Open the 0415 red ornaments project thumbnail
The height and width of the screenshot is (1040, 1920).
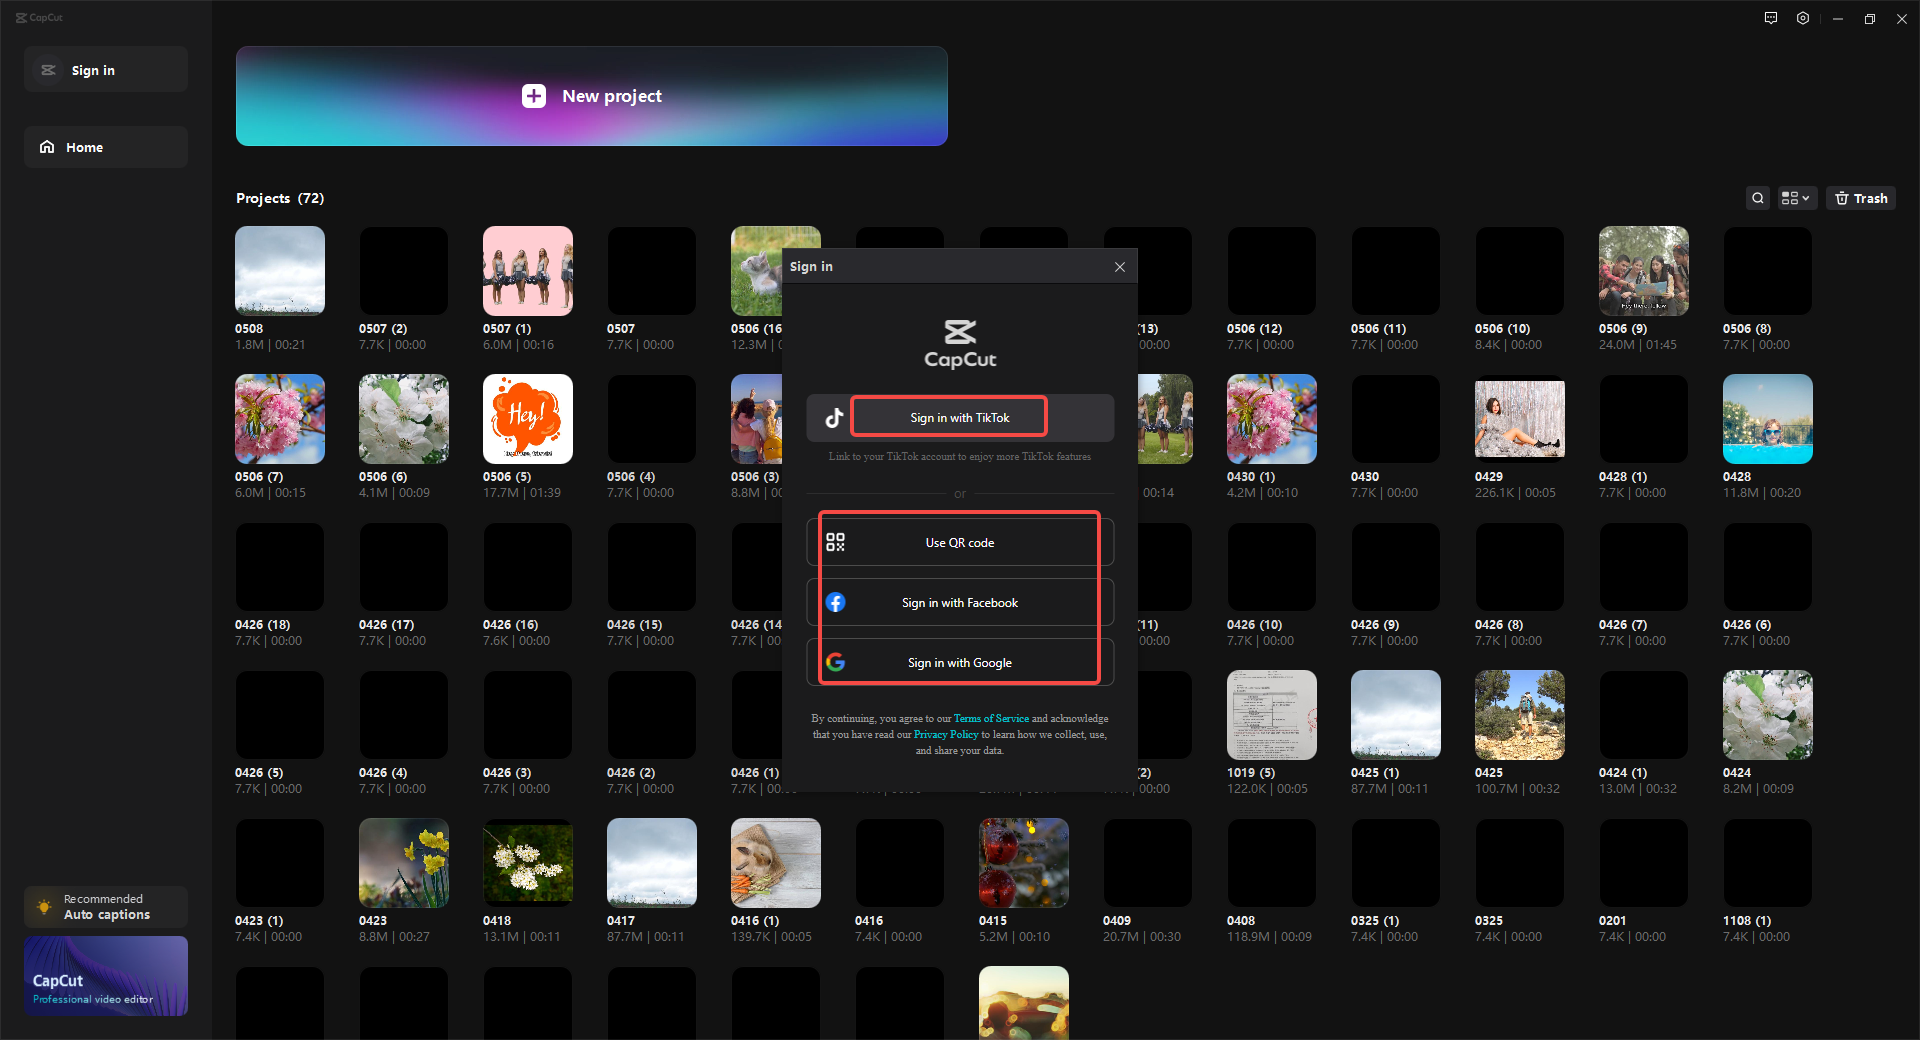1024,863
